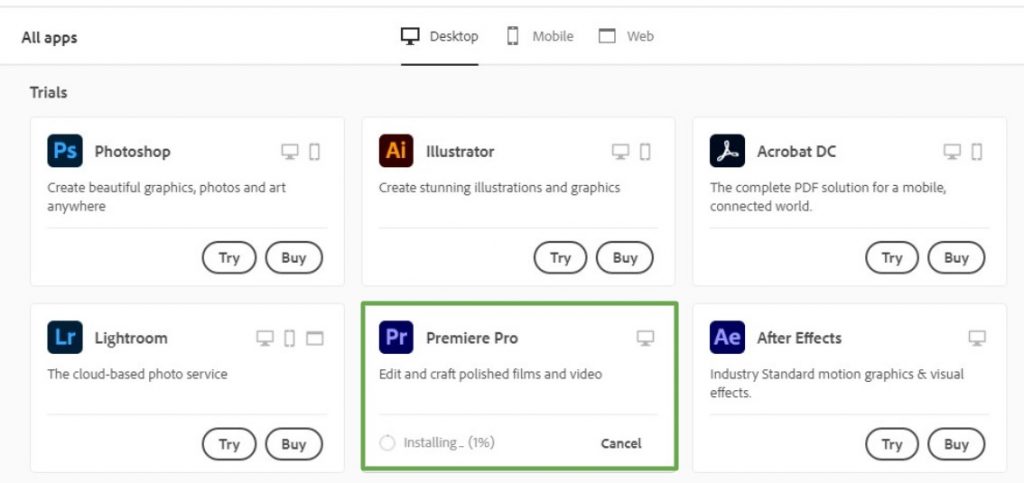Click Premiere Pro's desktop platform icon
The height and width of the screenshot is (483, 1024).
[x=645, y=338]
